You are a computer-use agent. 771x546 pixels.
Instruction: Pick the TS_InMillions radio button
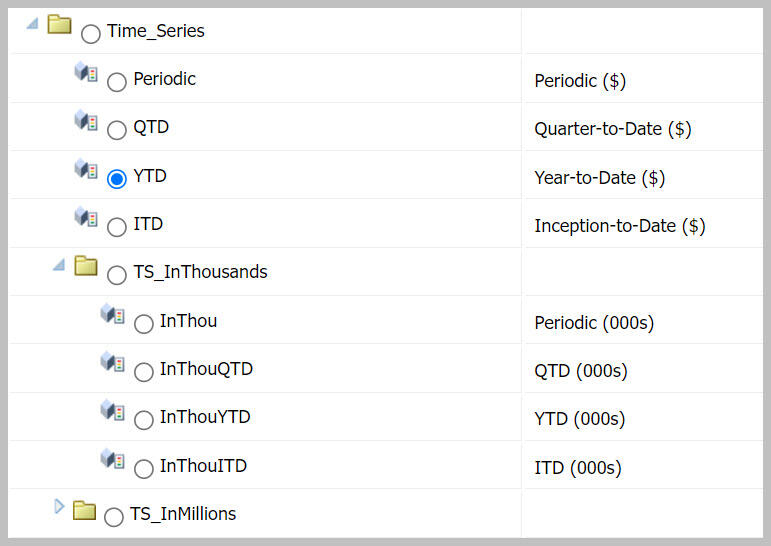click(x=114, y=517)
